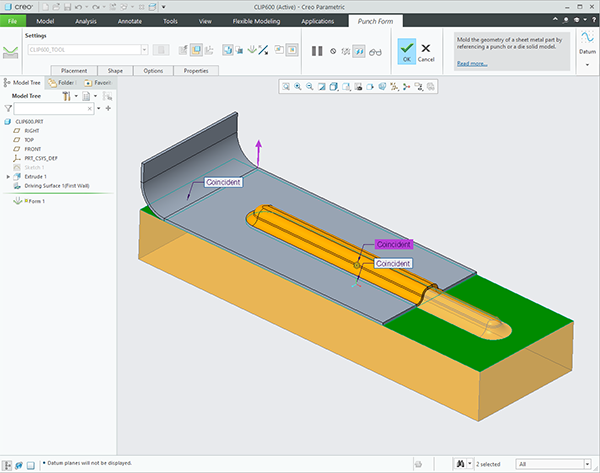
Task: Click the Open file icon in the quick access toolbar
Action: pos(56,7)
